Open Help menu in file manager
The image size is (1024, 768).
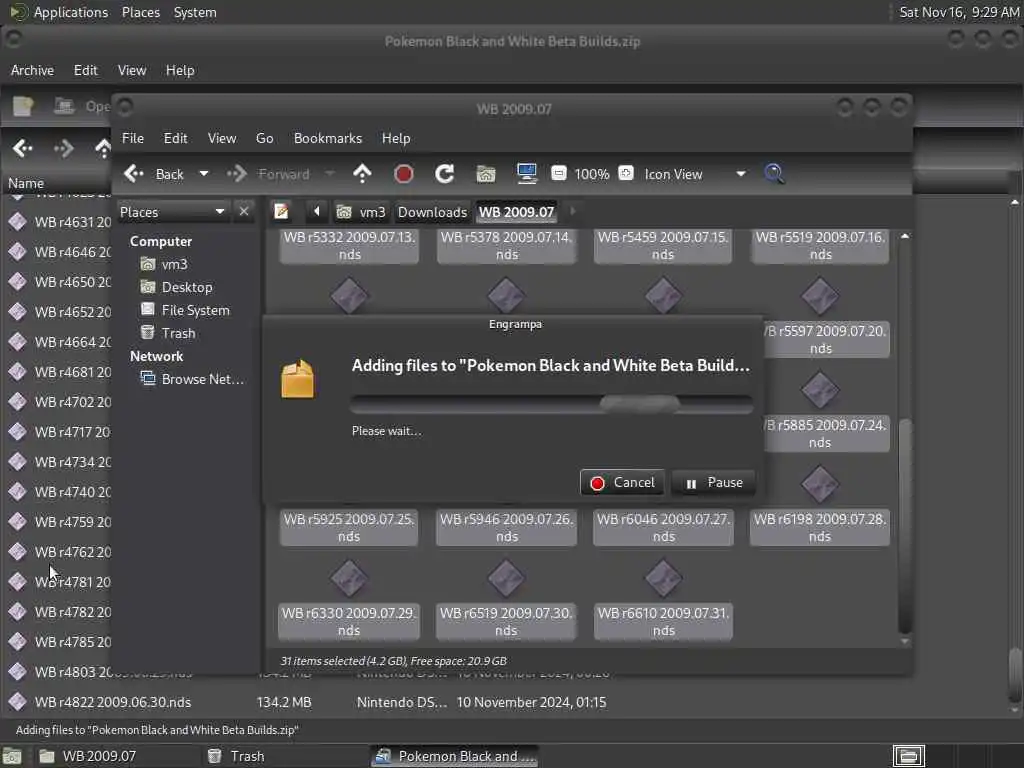396,138
